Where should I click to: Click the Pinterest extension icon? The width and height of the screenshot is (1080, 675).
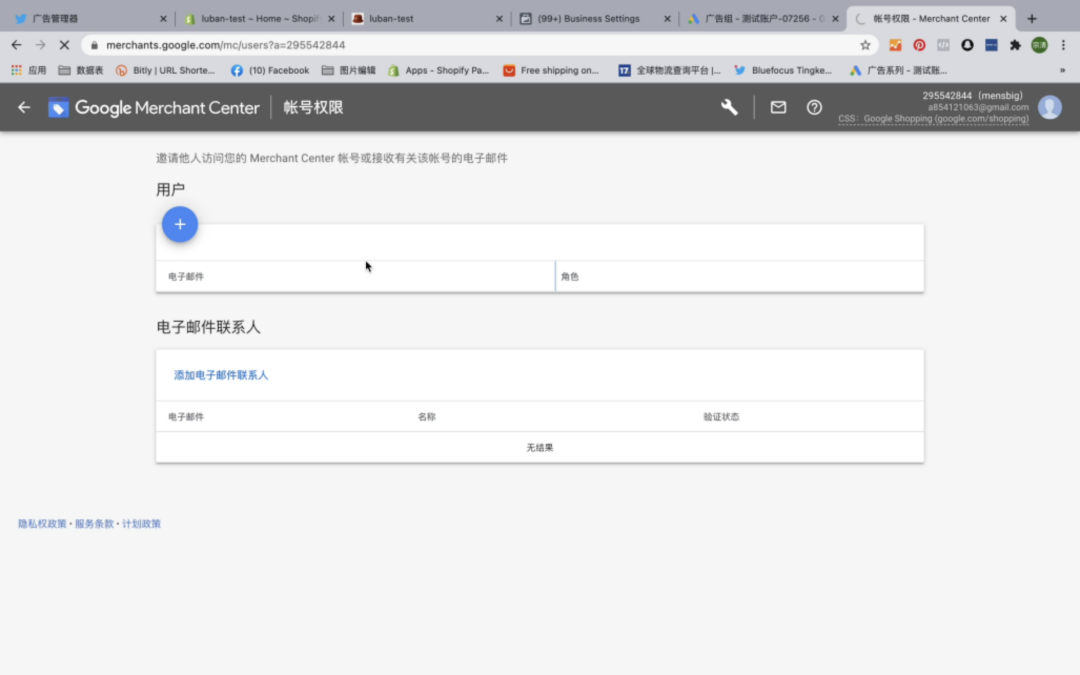coord(919,45)
